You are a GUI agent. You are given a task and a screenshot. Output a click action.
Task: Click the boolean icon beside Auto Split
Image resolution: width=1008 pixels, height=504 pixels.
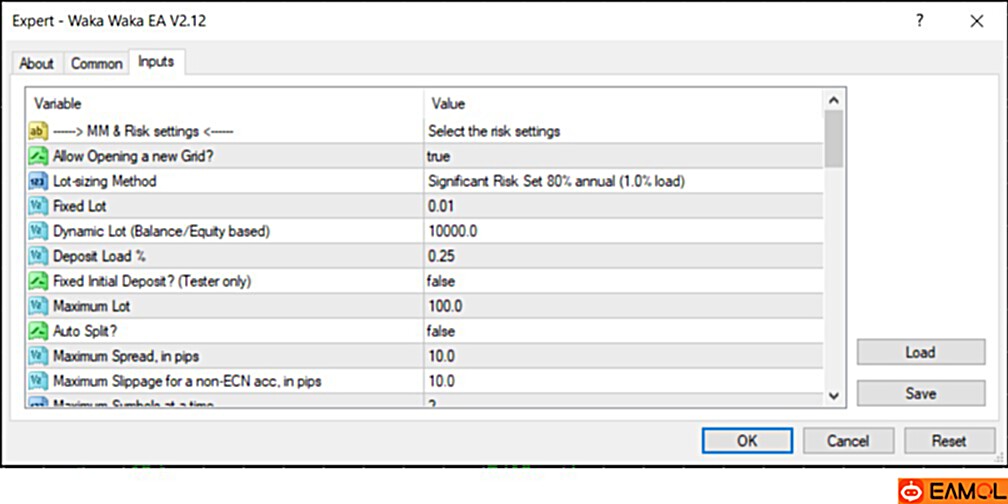tap(39, 331)
